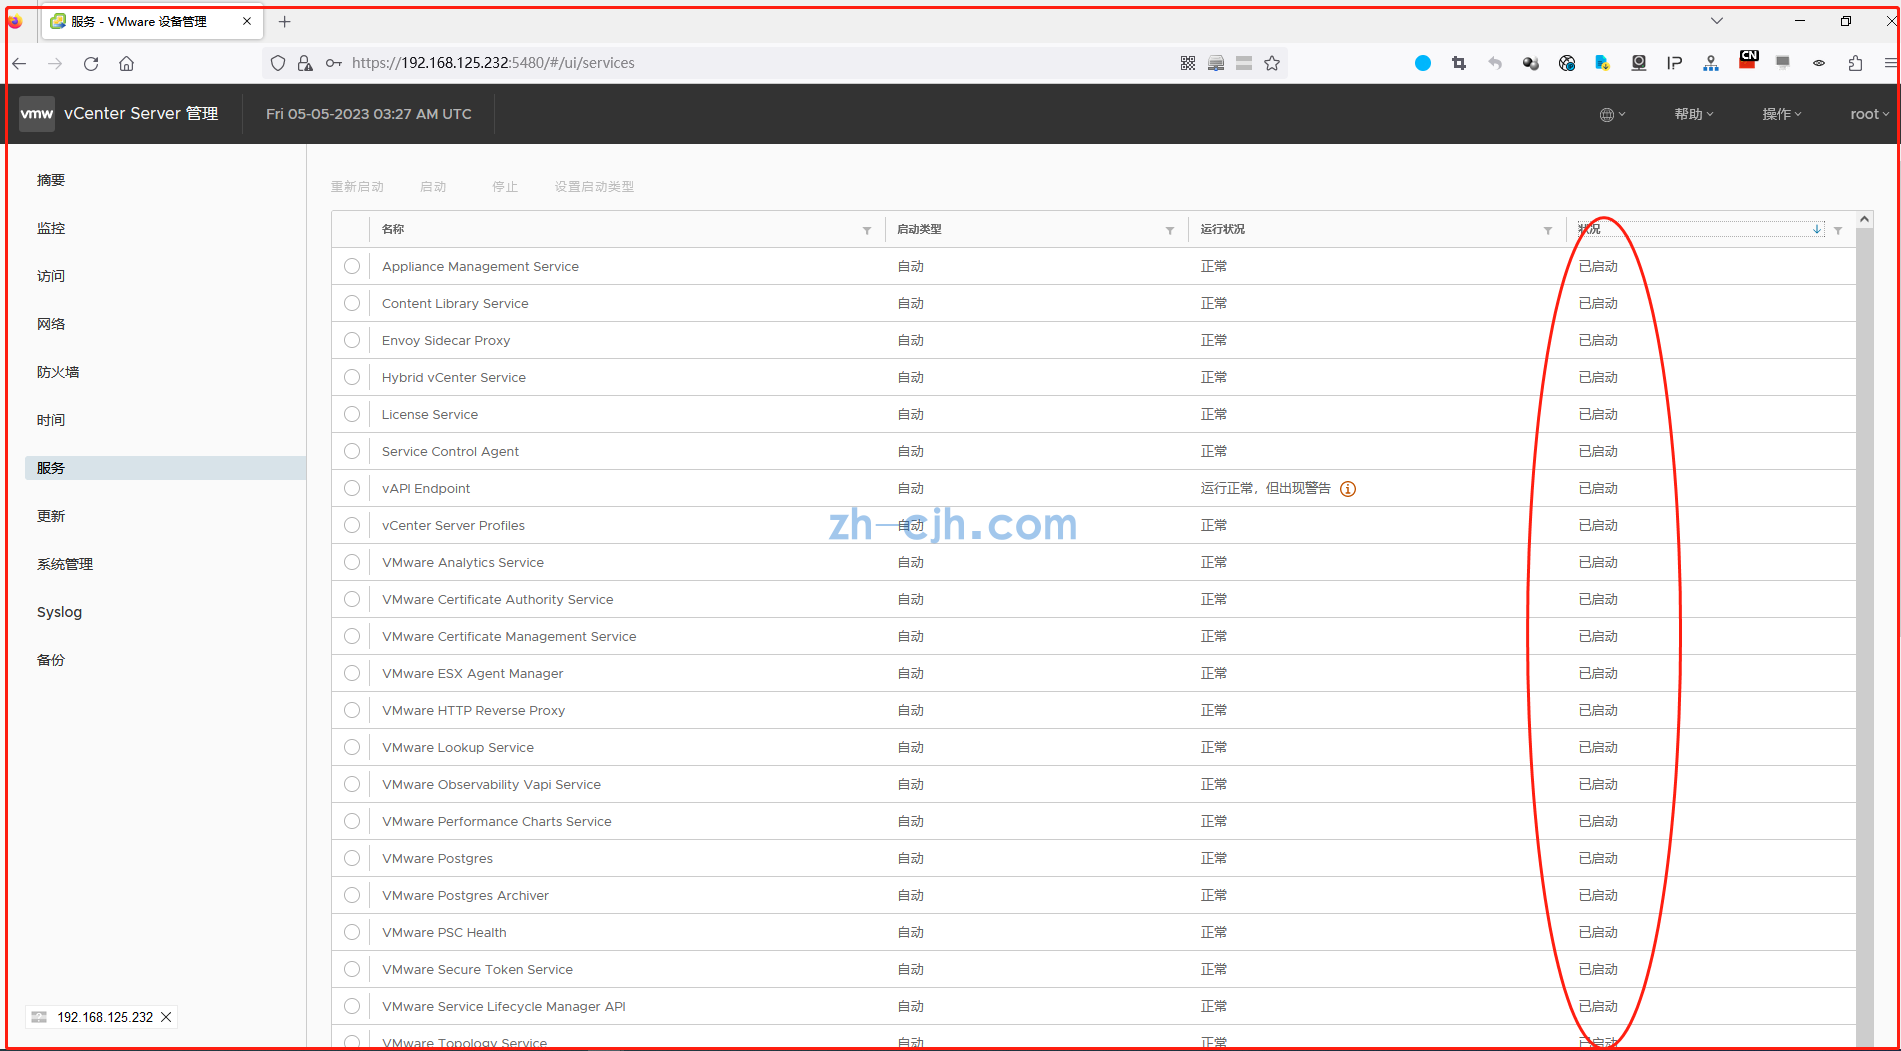Click the browser back arrow
Image resolution: width=1901 pixels, height=1051 pixels.
pos(19,63)
